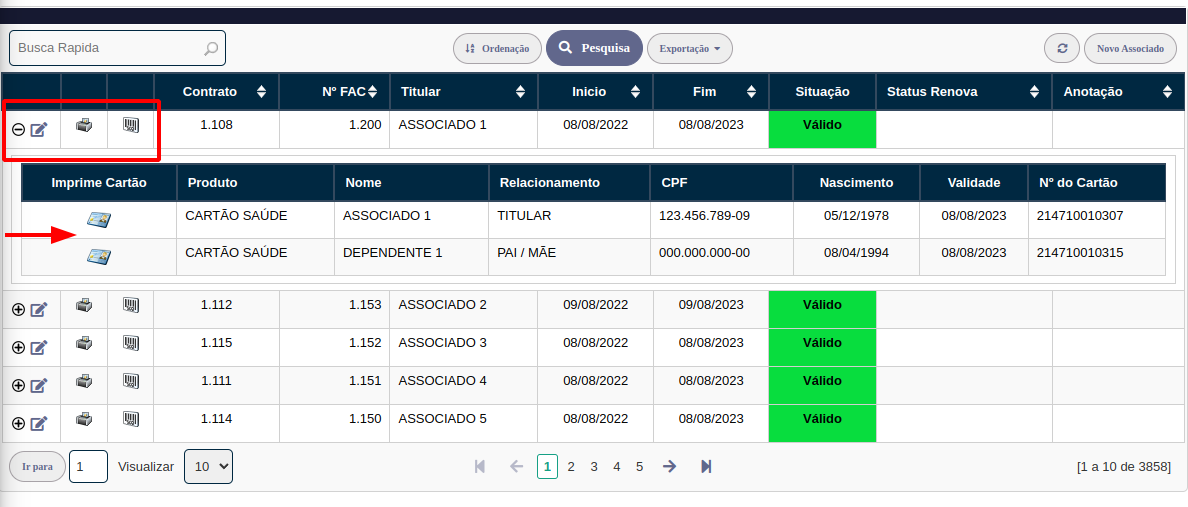Go to page 3
The image size is (1188, 507).
tap(594, 466)
